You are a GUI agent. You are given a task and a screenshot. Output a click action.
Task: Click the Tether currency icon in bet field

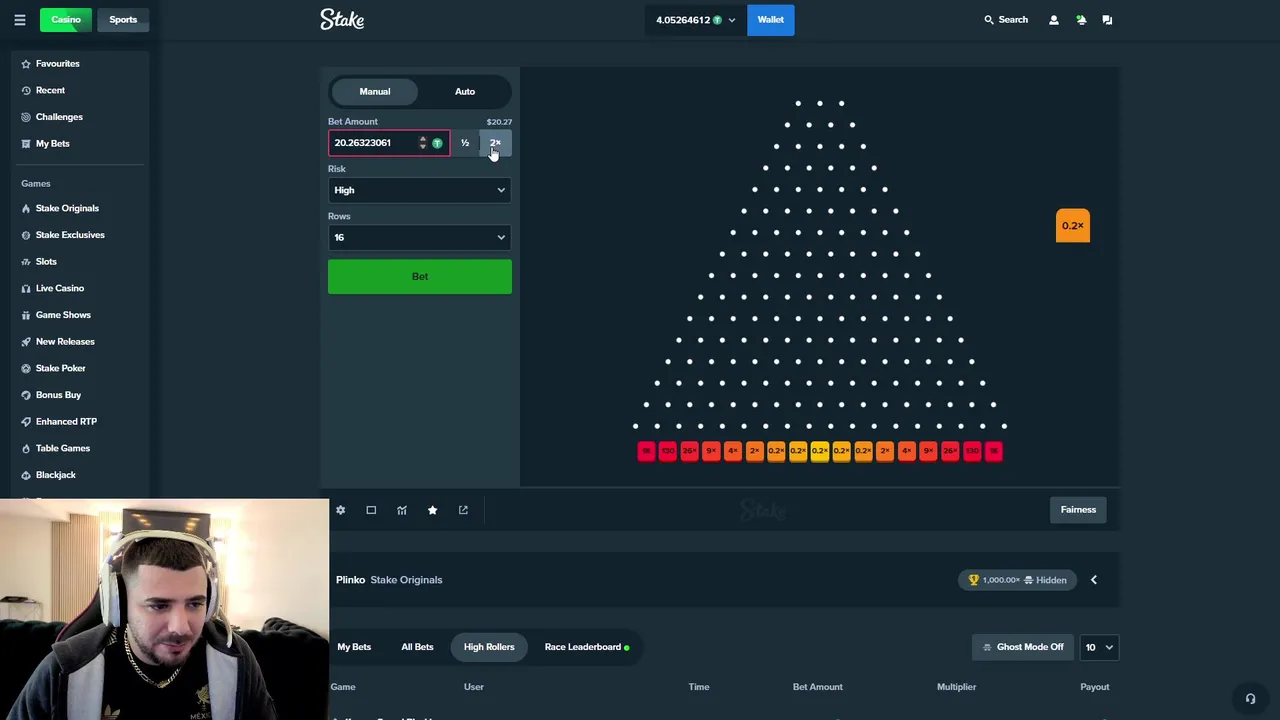point(437,143)
